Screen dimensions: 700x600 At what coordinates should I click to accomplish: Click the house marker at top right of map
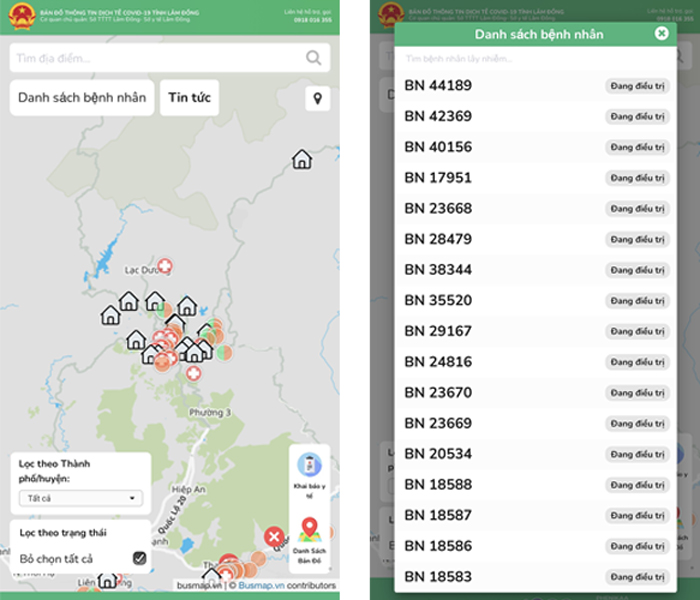click(x=302, y=159)
